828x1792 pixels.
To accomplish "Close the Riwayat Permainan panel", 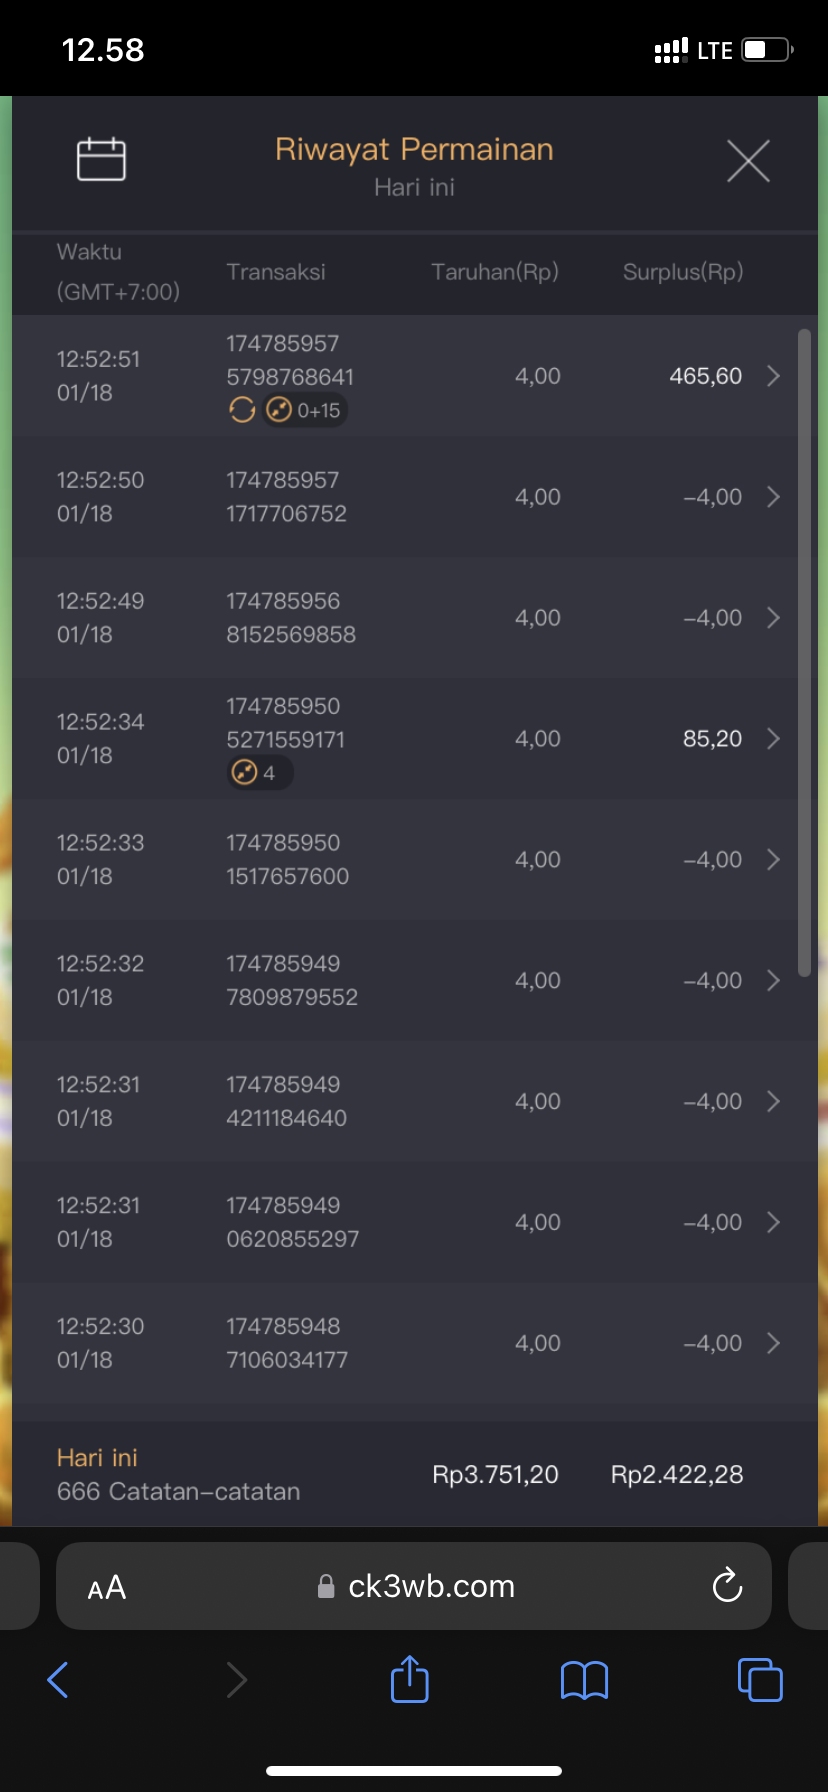I will pyautogui.click(x=748, y=161).
